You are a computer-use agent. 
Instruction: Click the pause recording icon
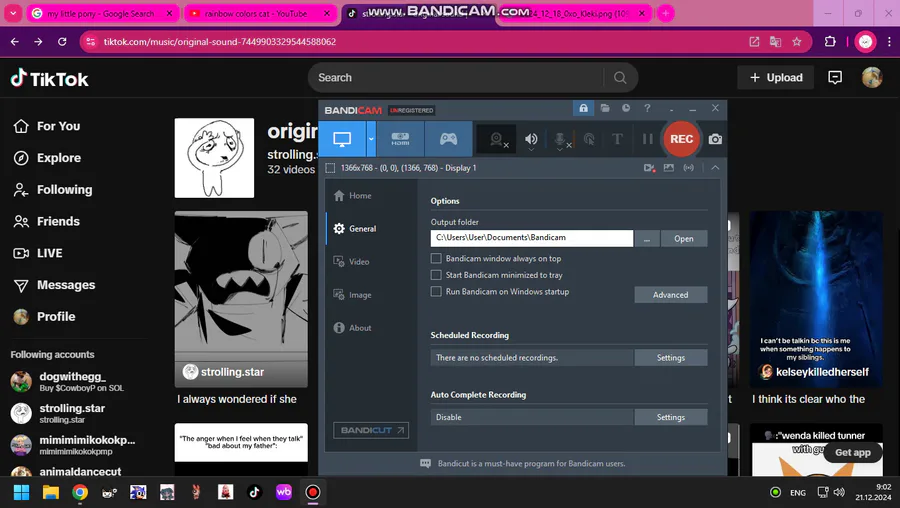(x=647, y=139)
